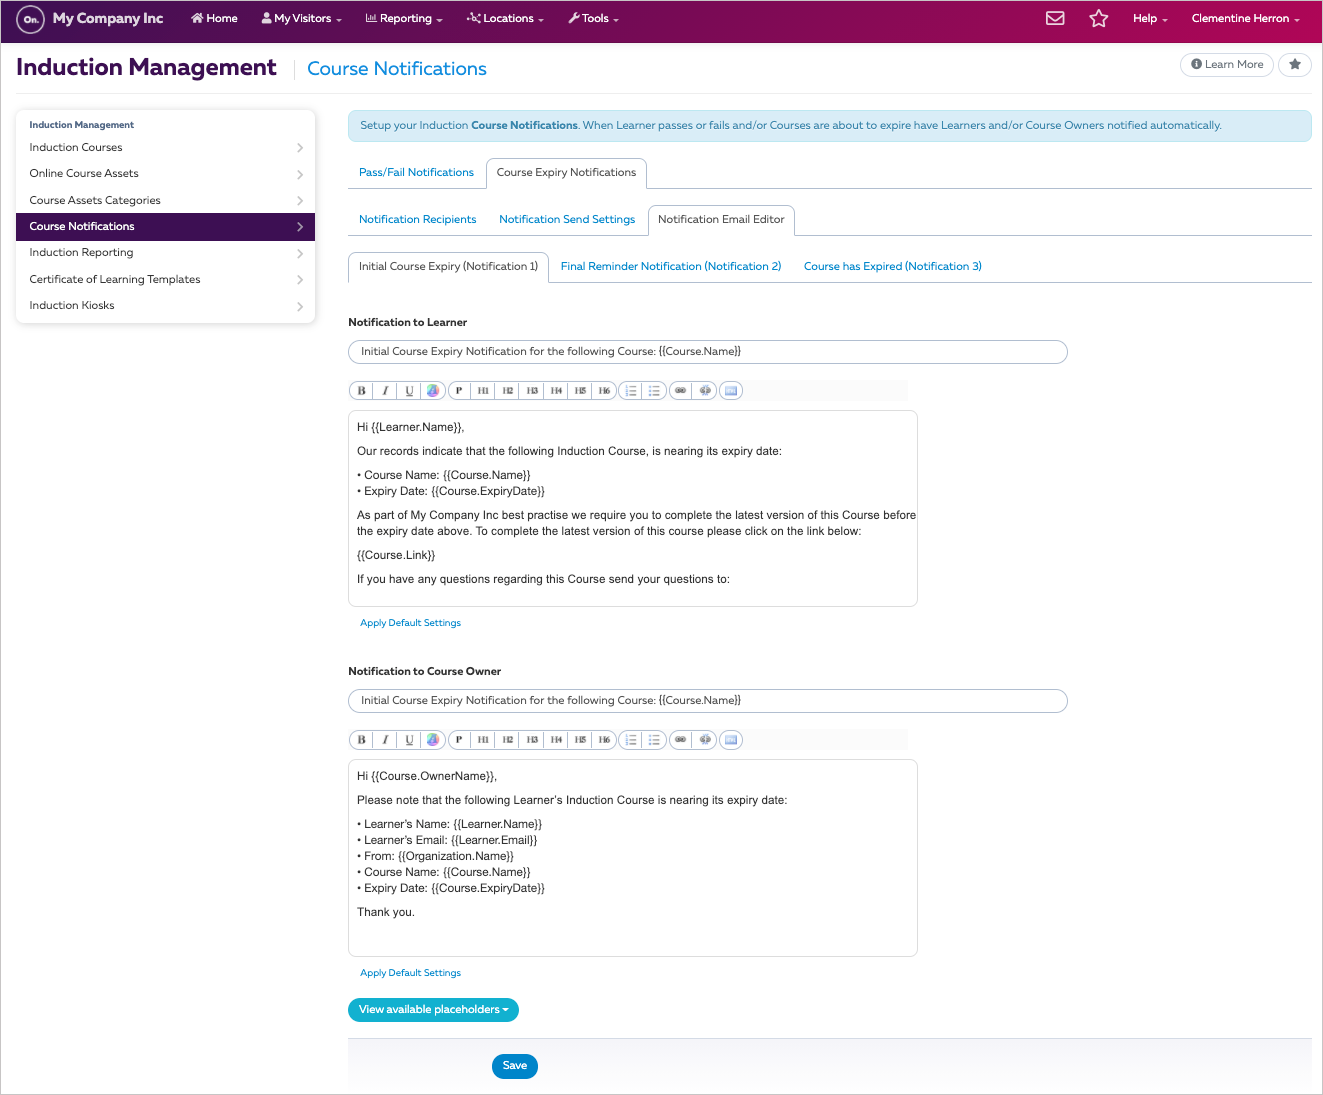Underline text using the course owner editor toolbar

point(409,739)
